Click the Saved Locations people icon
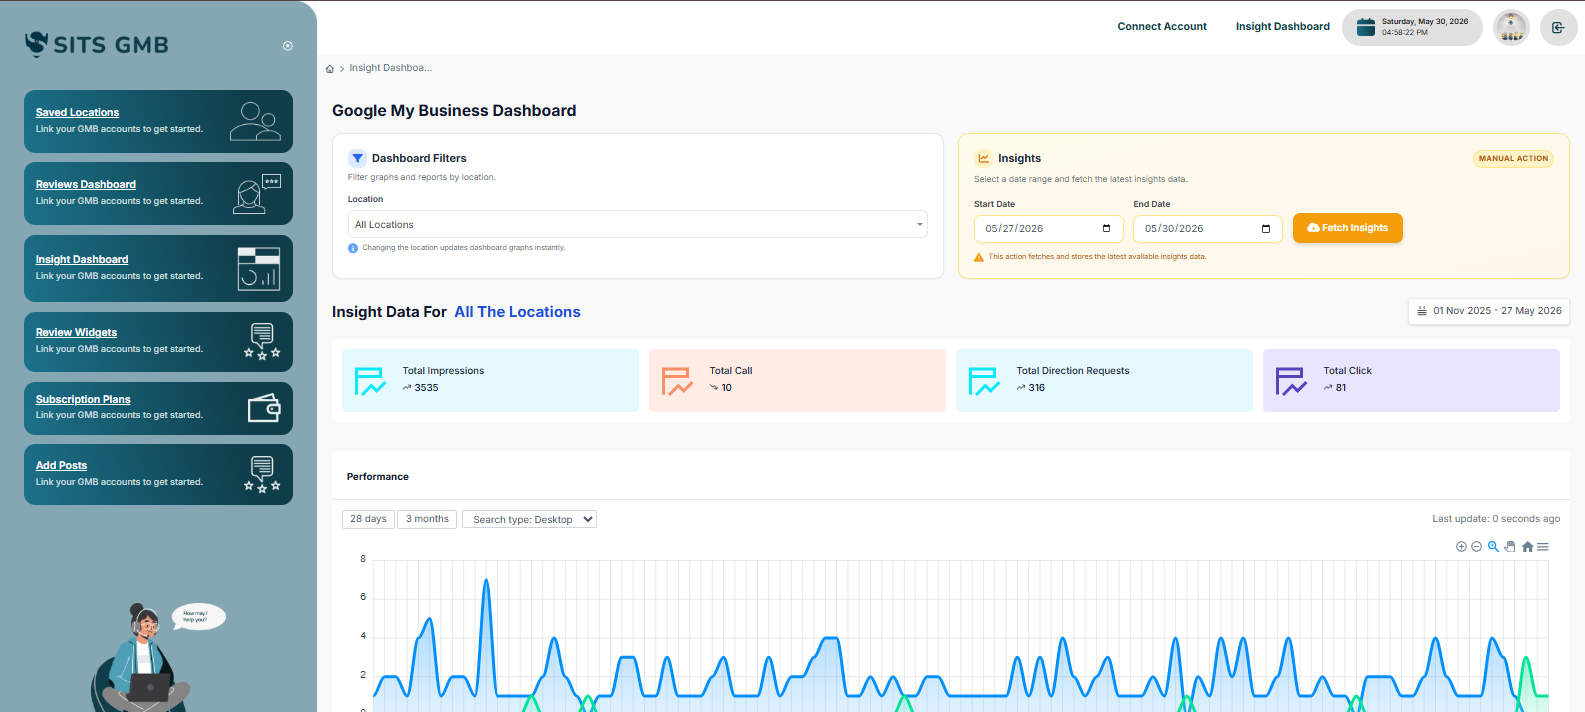Viewport: 1585px width, 712px height. 255,121
